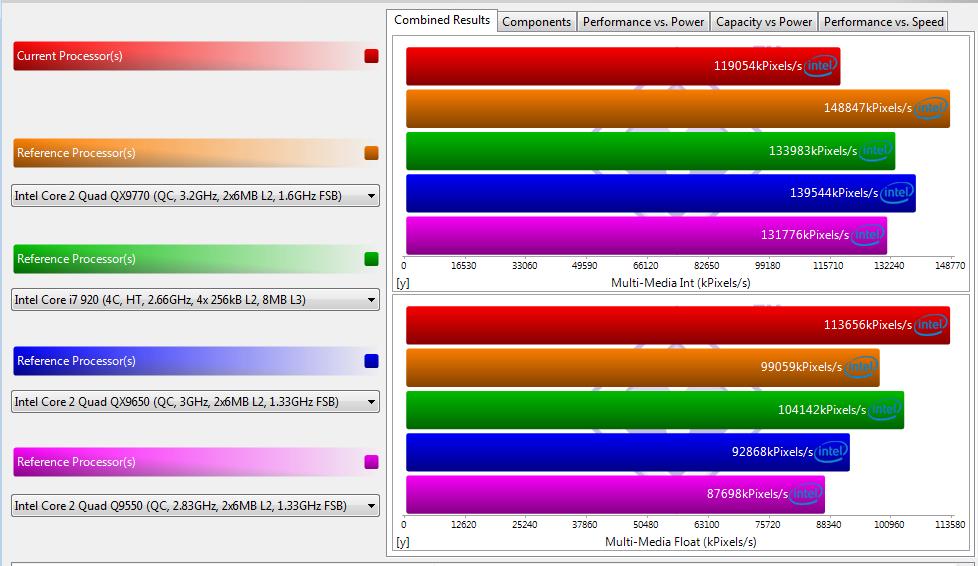Click the Intel logo on 104142kPixels/s bar
This screenshot has height=566, width=978.
coord(884,409)
